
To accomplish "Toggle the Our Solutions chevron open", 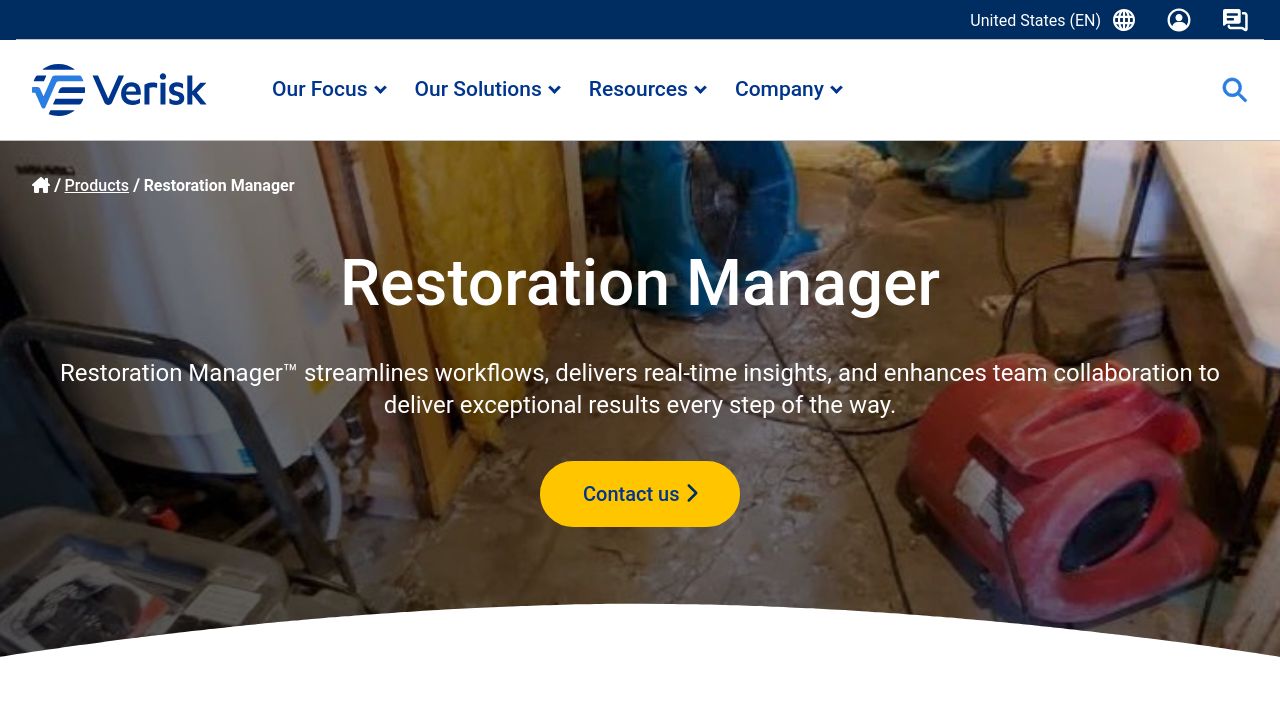I will tap(556, 89).
